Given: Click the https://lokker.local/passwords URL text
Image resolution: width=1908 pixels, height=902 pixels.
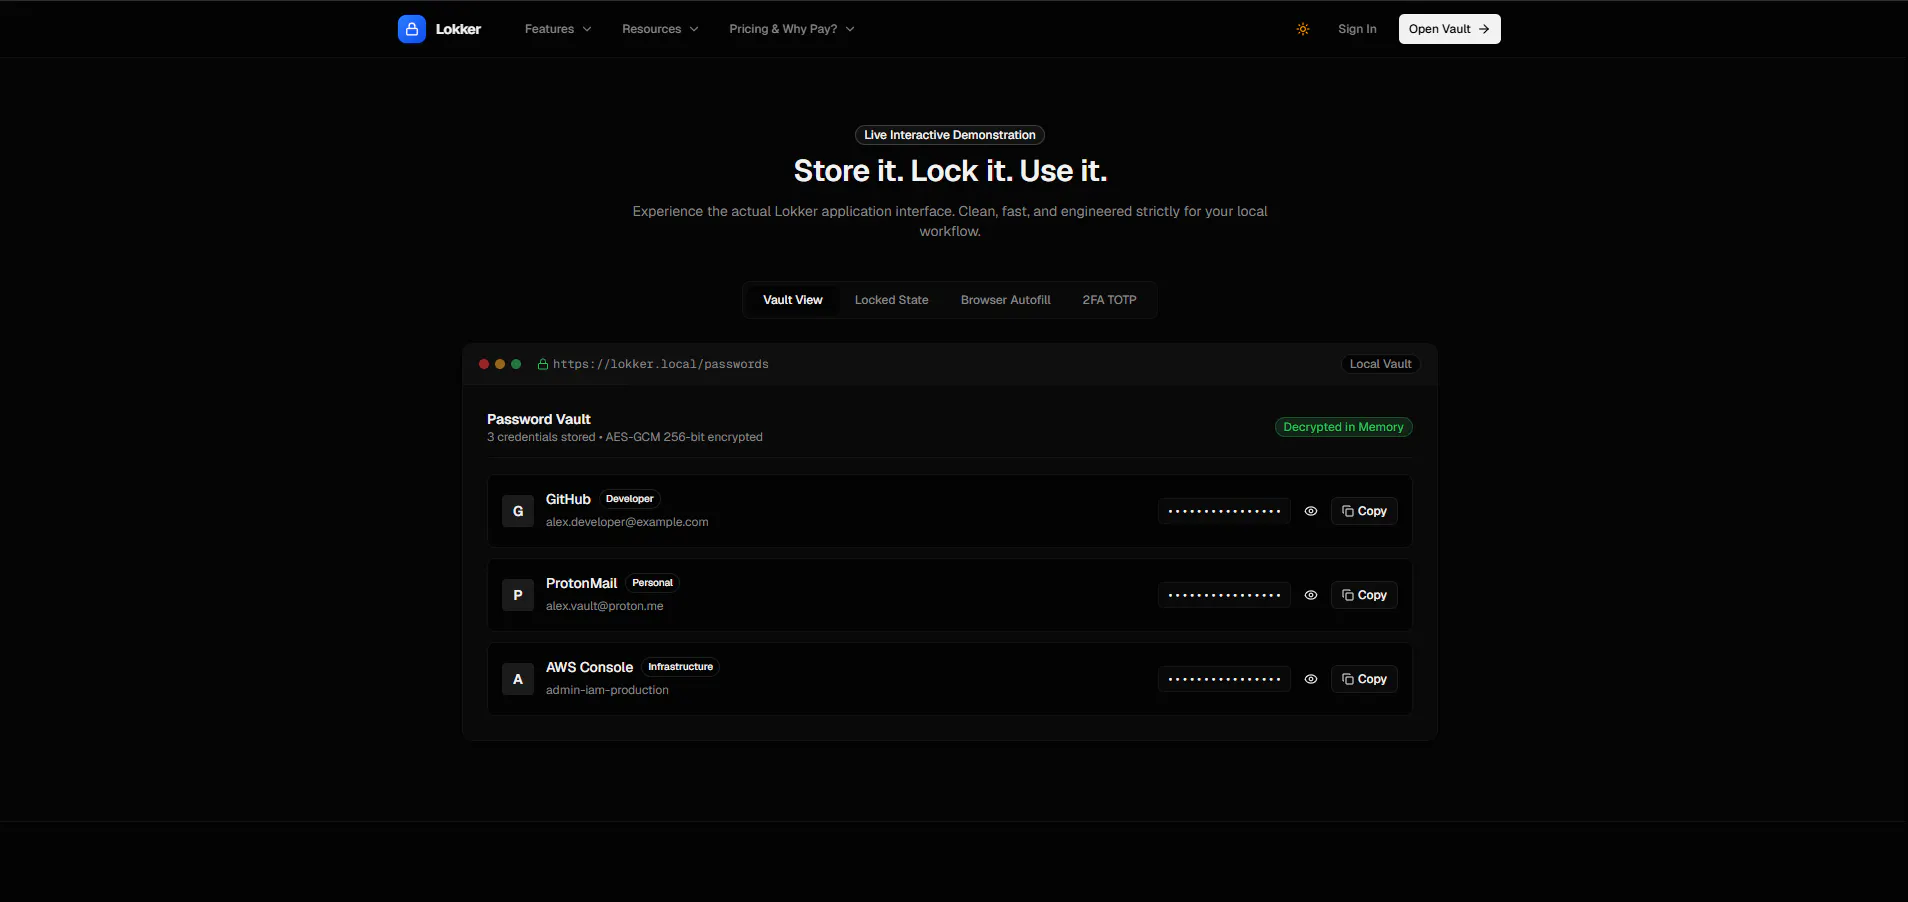Looking at the screenshot, I should (x=661, y=364).
